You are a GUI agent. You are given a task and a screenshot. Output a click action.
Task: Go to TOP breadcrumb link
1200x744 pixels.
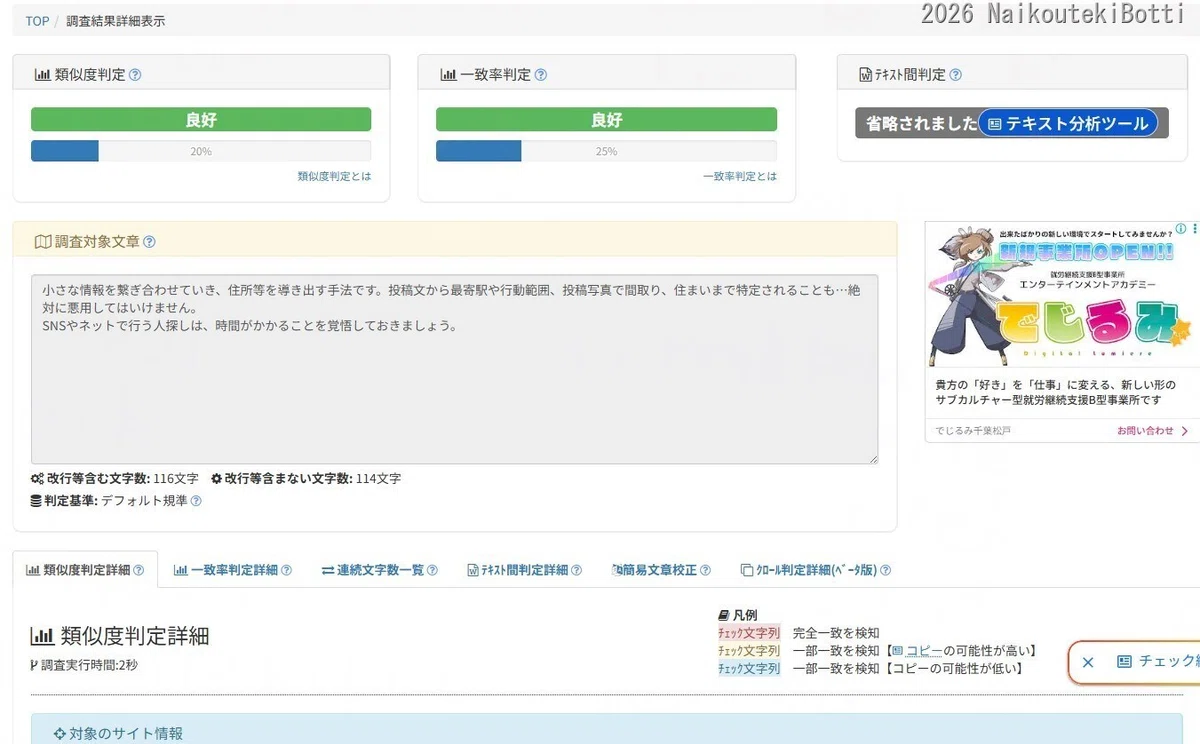[37, 21]
